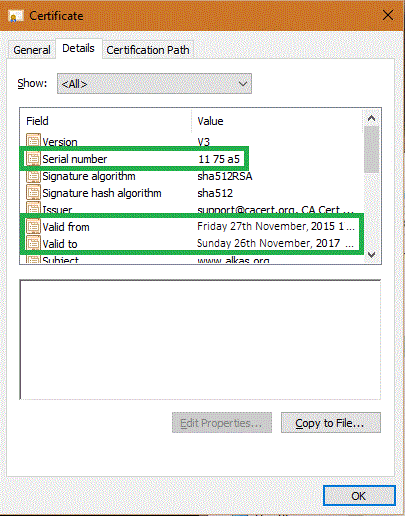Image resolution: width=405 pixels, height=516 pixels.
Task: Select the Valid to field icon
Action: [x=33, y=244]
